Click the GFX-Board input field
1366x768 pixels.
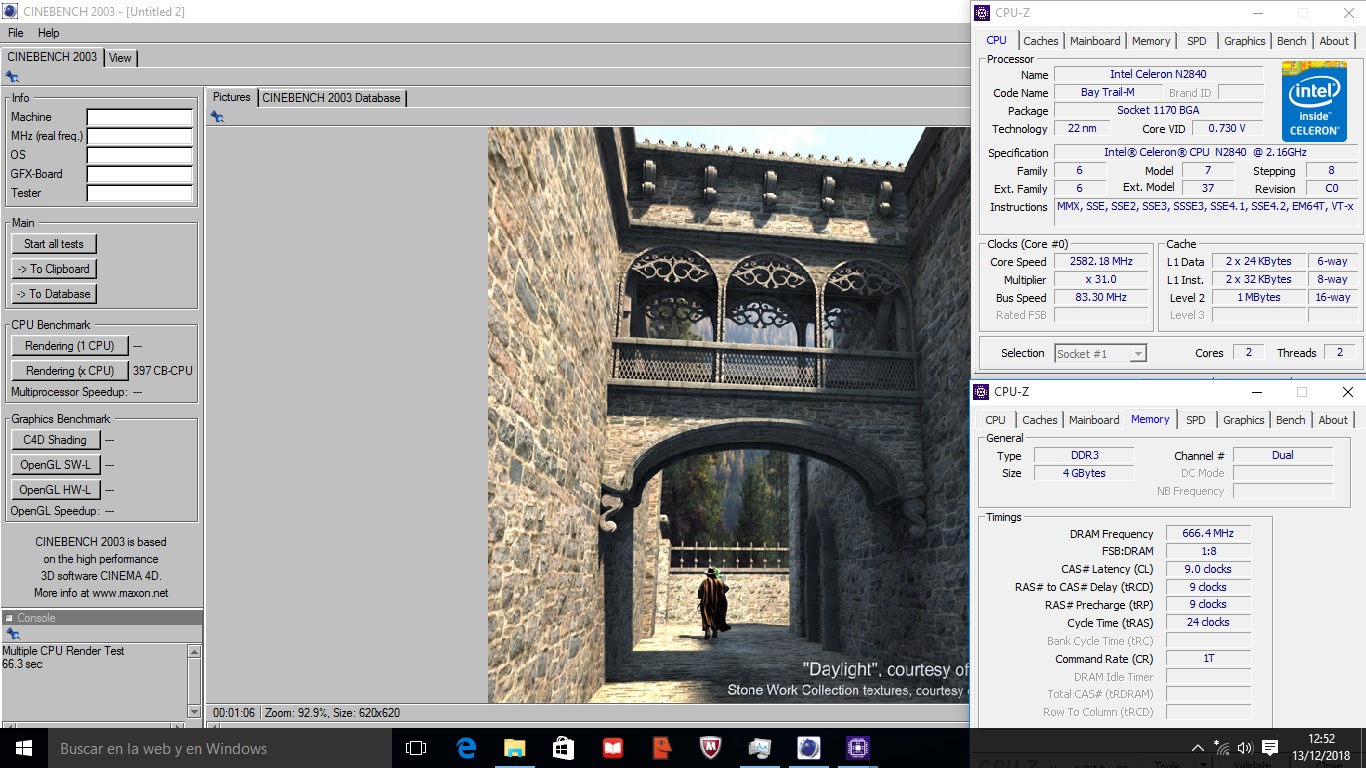[x=140, y=175]
